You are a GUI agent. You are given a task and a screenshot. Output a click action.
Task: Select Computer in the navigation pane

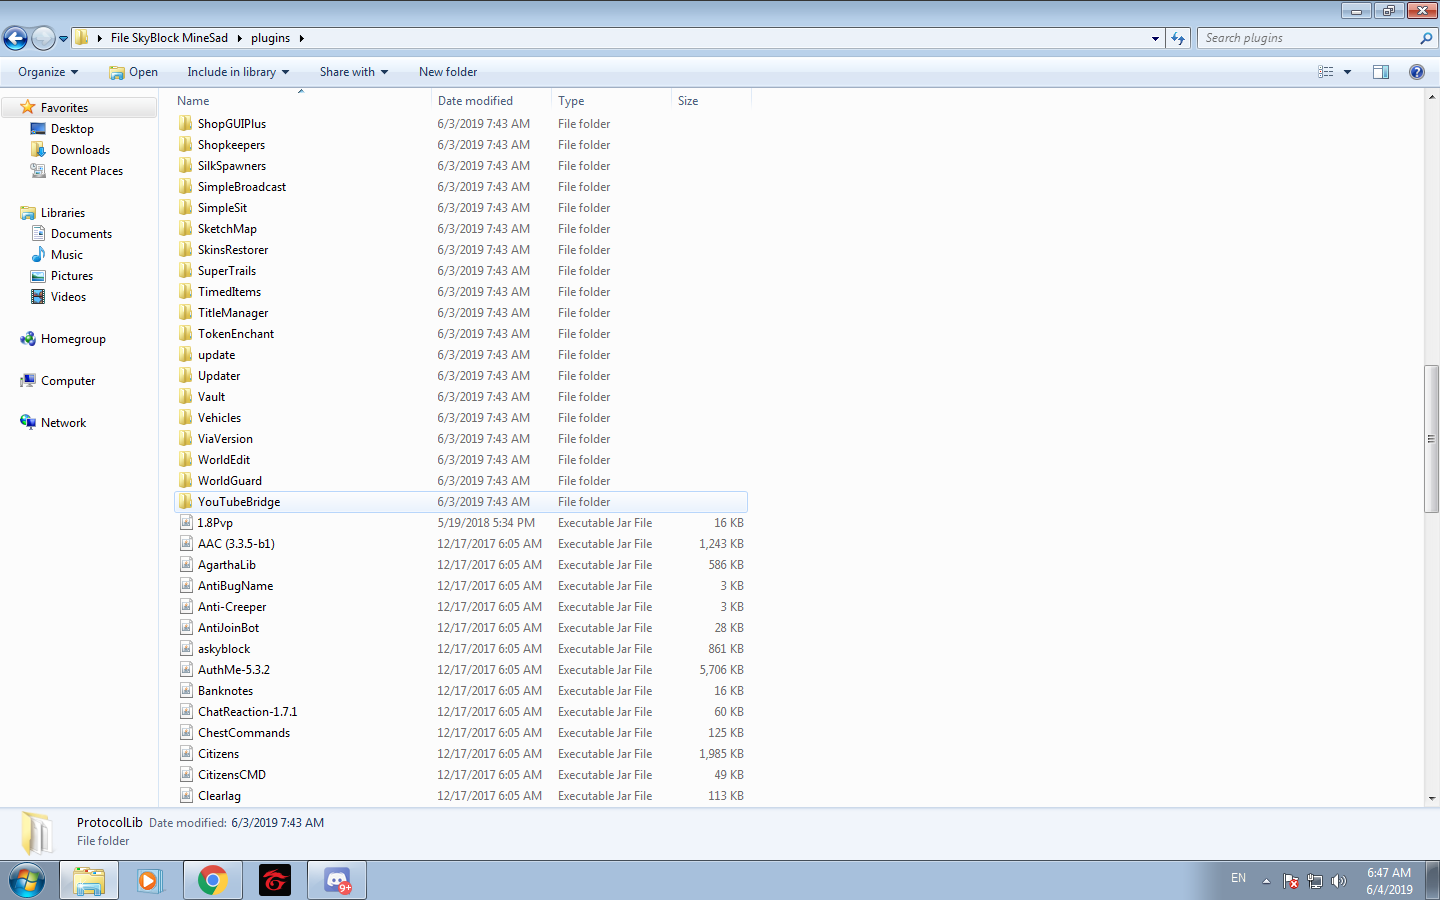click(68, 381)
